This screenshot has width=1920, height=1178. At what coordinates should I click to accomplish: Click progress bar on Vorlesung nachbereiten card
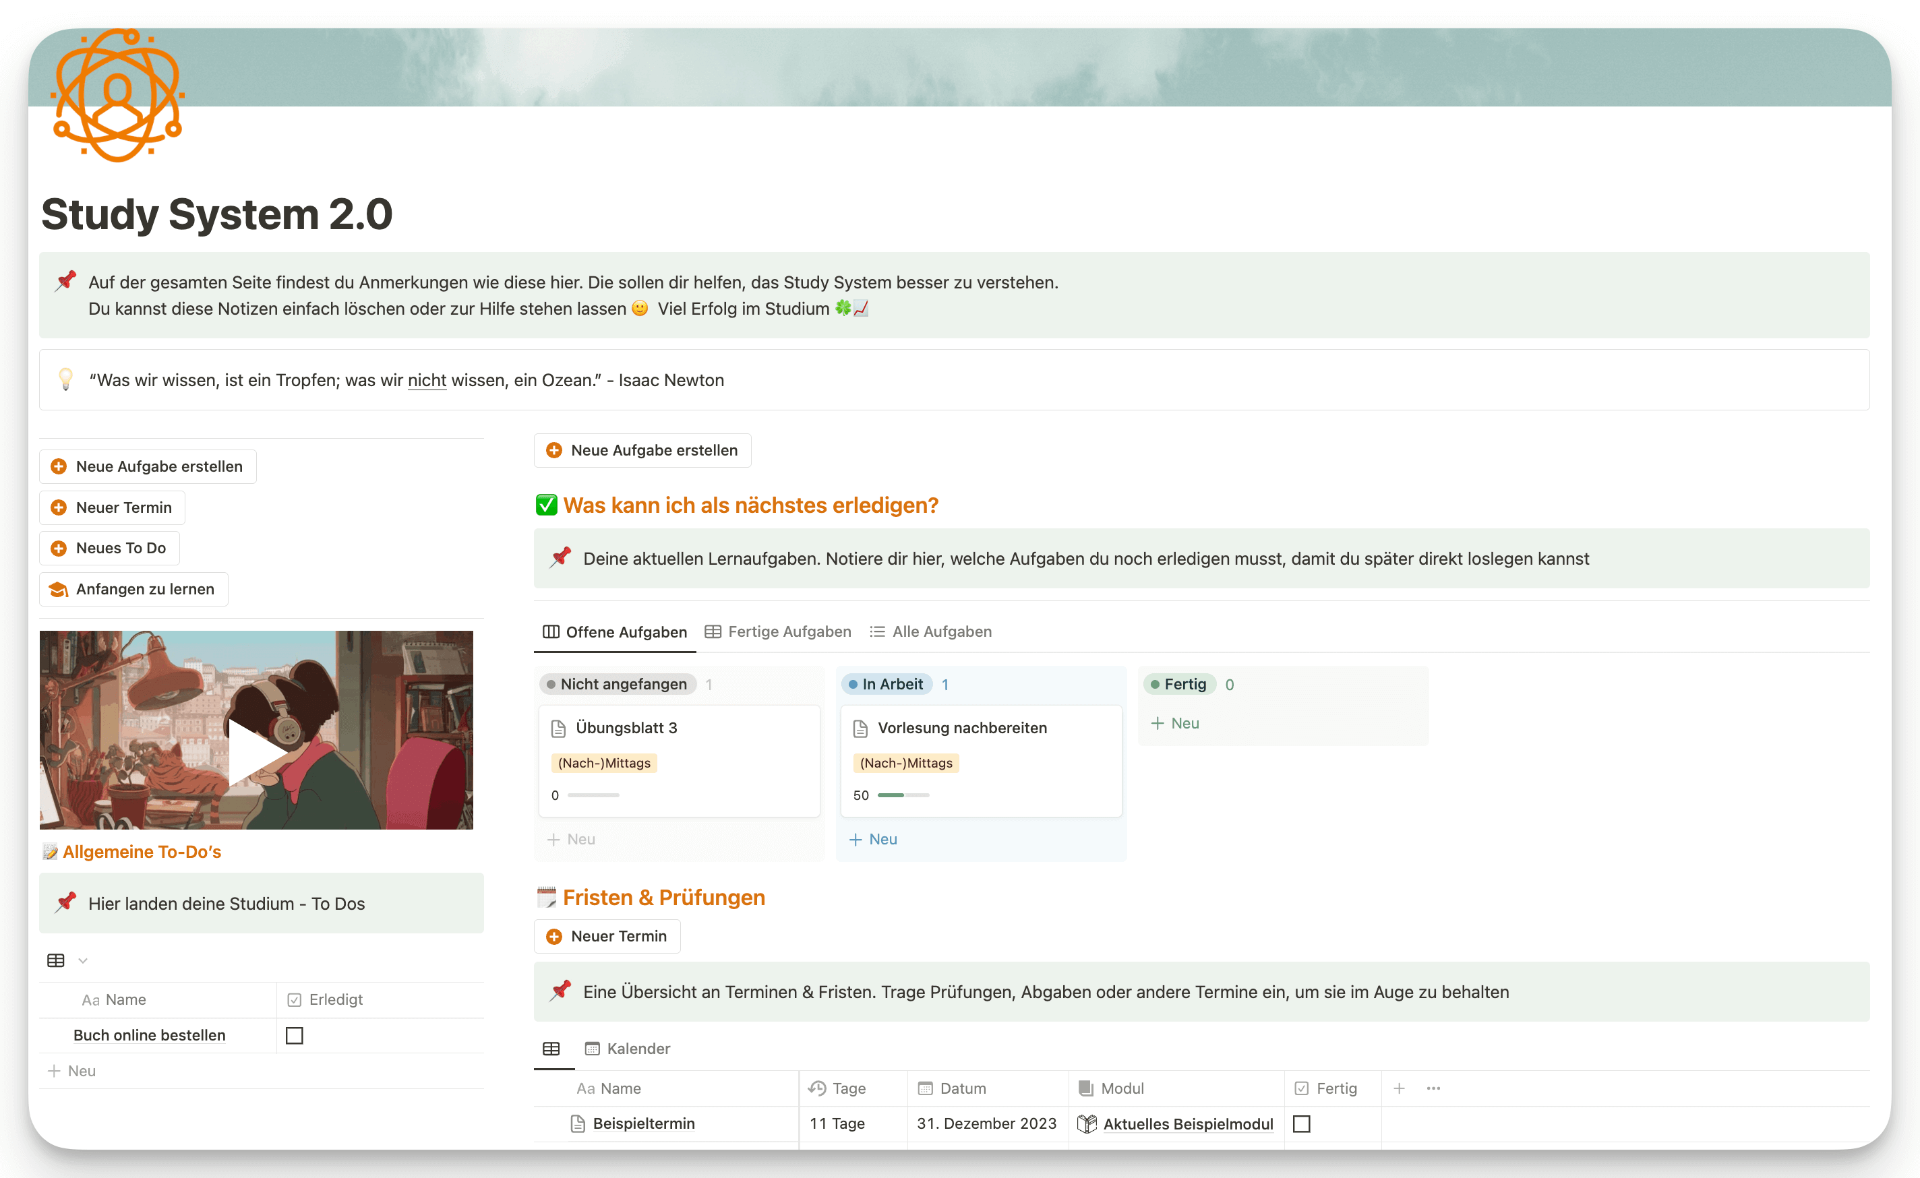coord(903,795)
